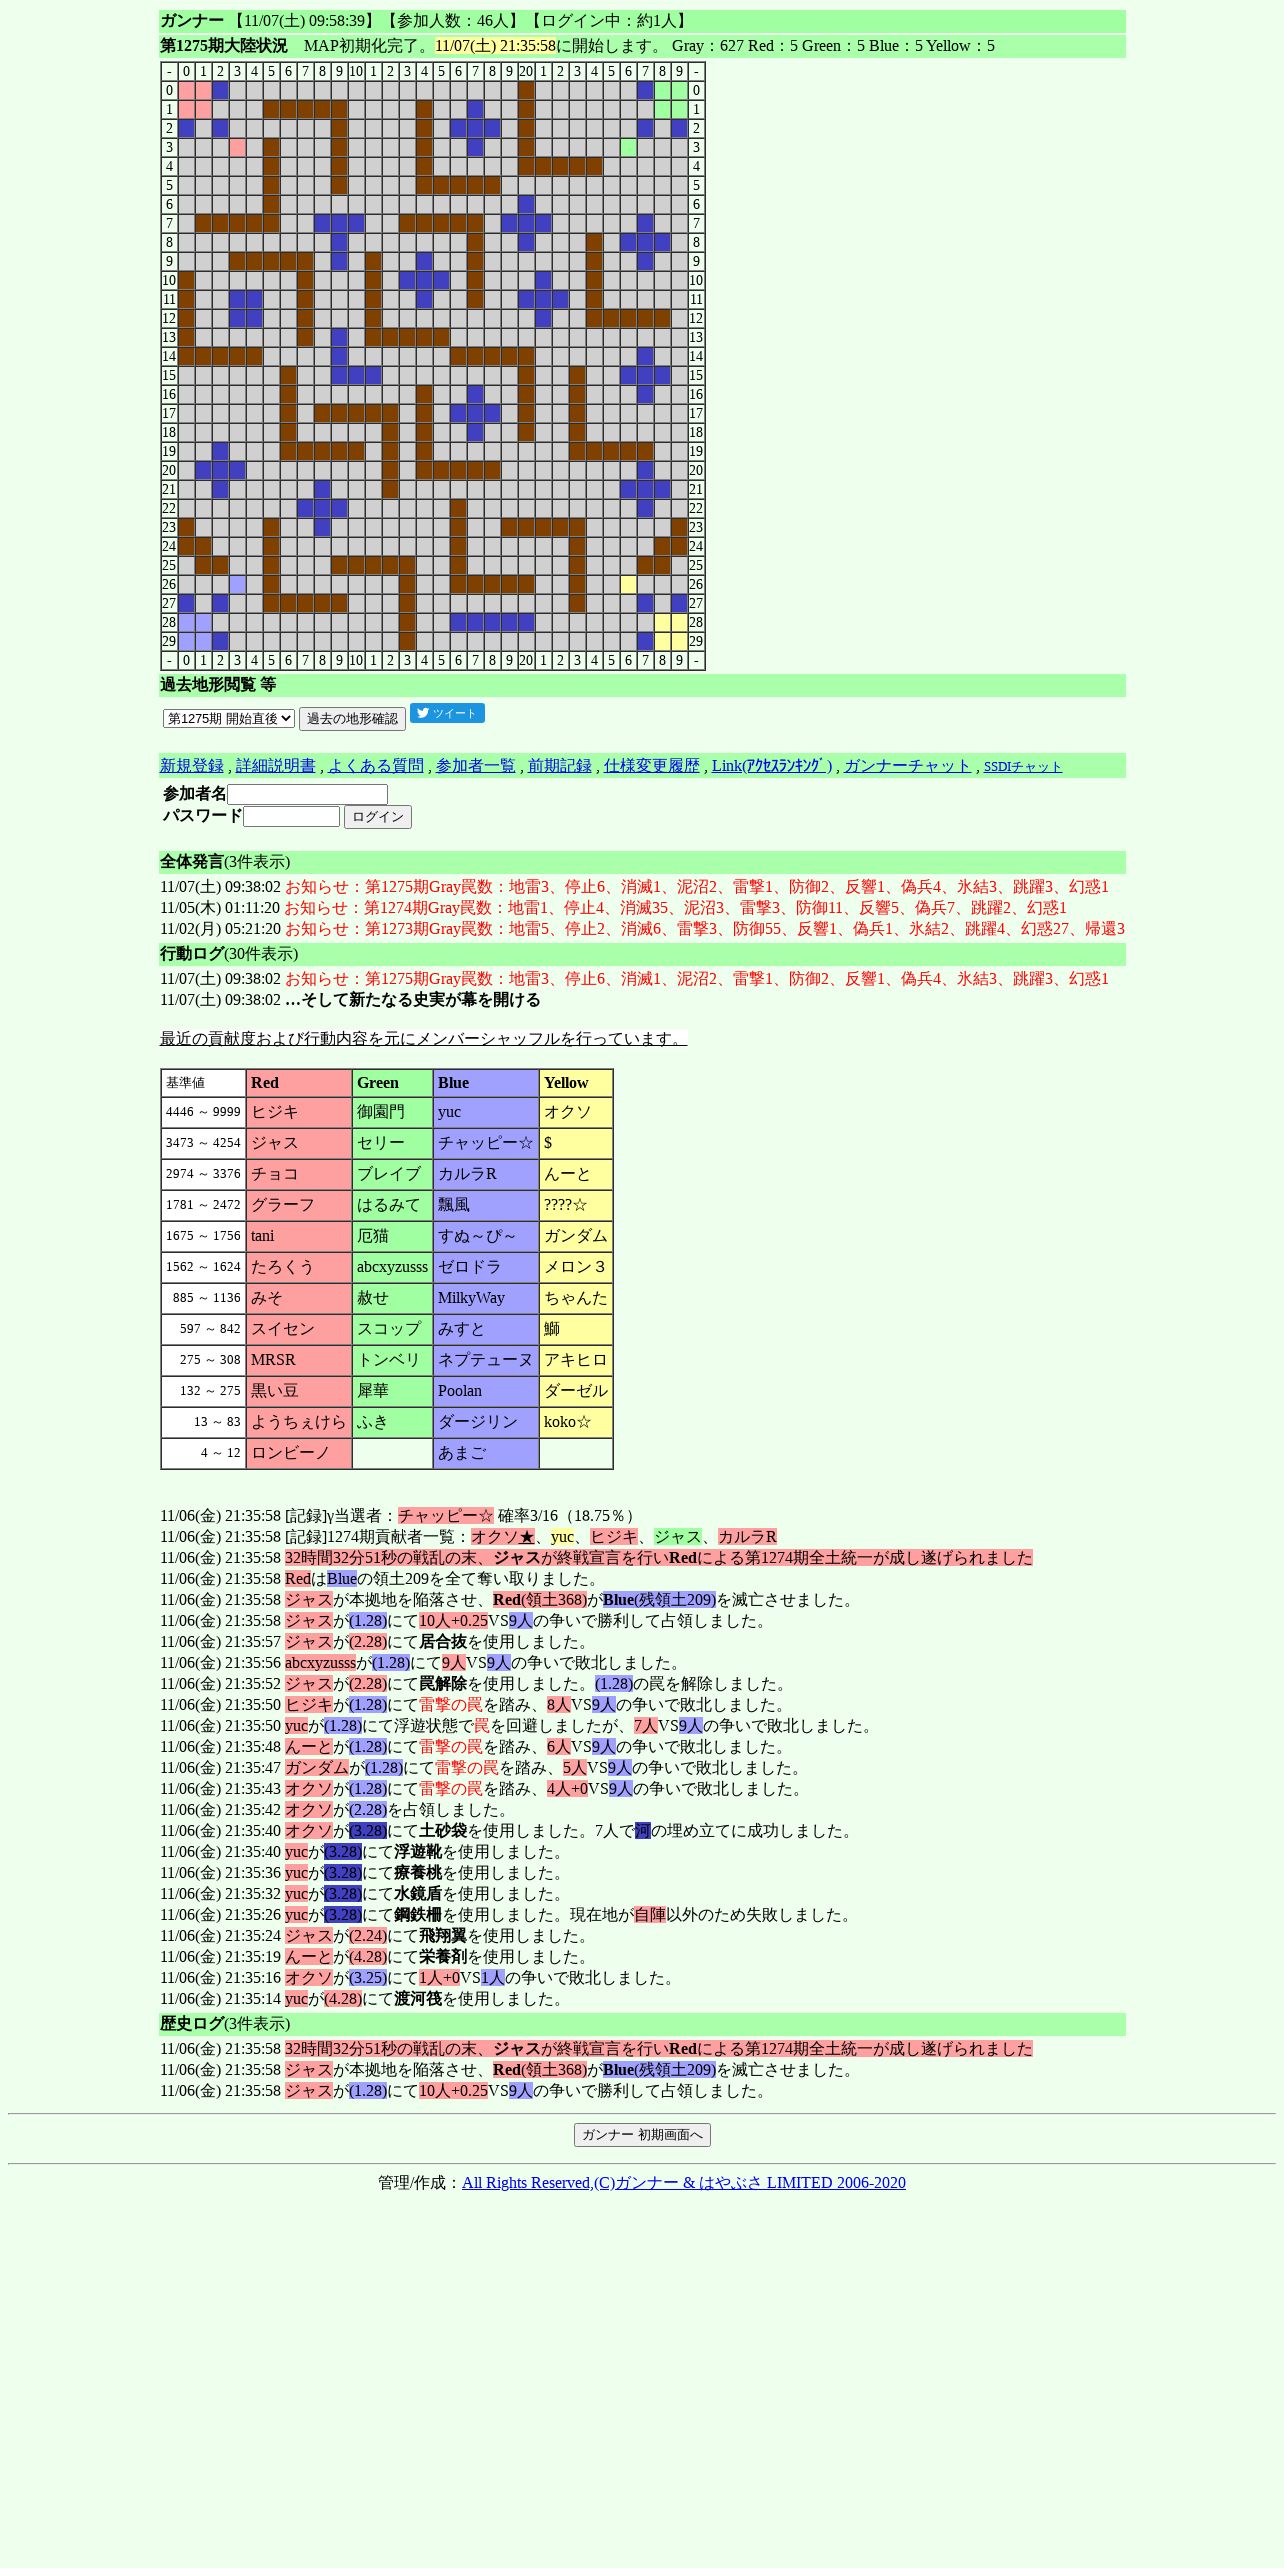Click the 全体発言 section header

pyautogui.click(x=642, y=862)
